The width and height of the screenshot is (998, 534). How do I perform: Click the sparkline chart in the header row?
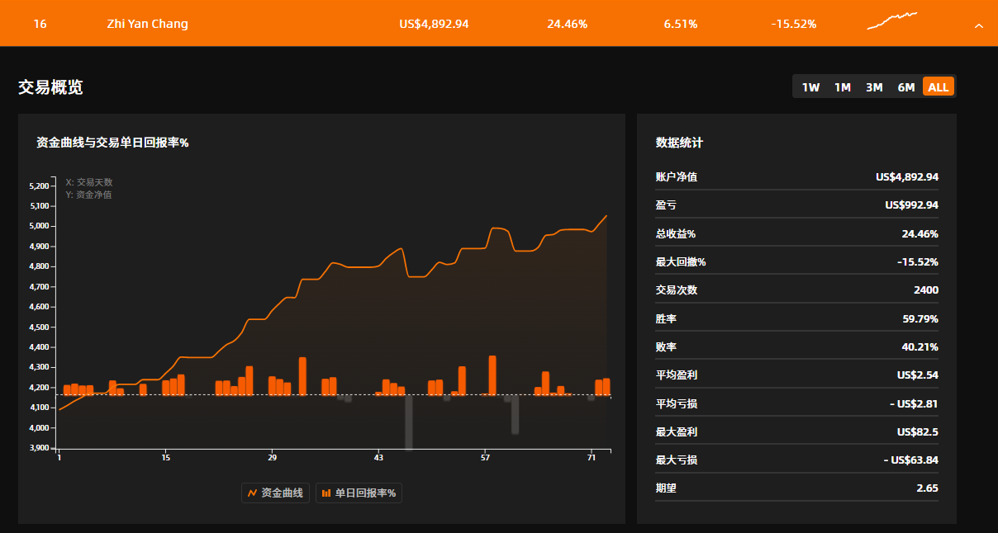(x=892, y=21)
